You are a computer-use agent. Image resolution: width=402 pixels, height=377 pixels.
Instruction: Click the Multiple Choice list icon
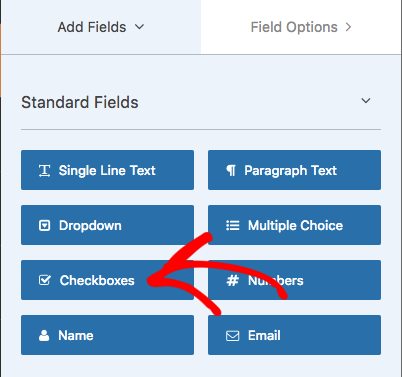233,226
